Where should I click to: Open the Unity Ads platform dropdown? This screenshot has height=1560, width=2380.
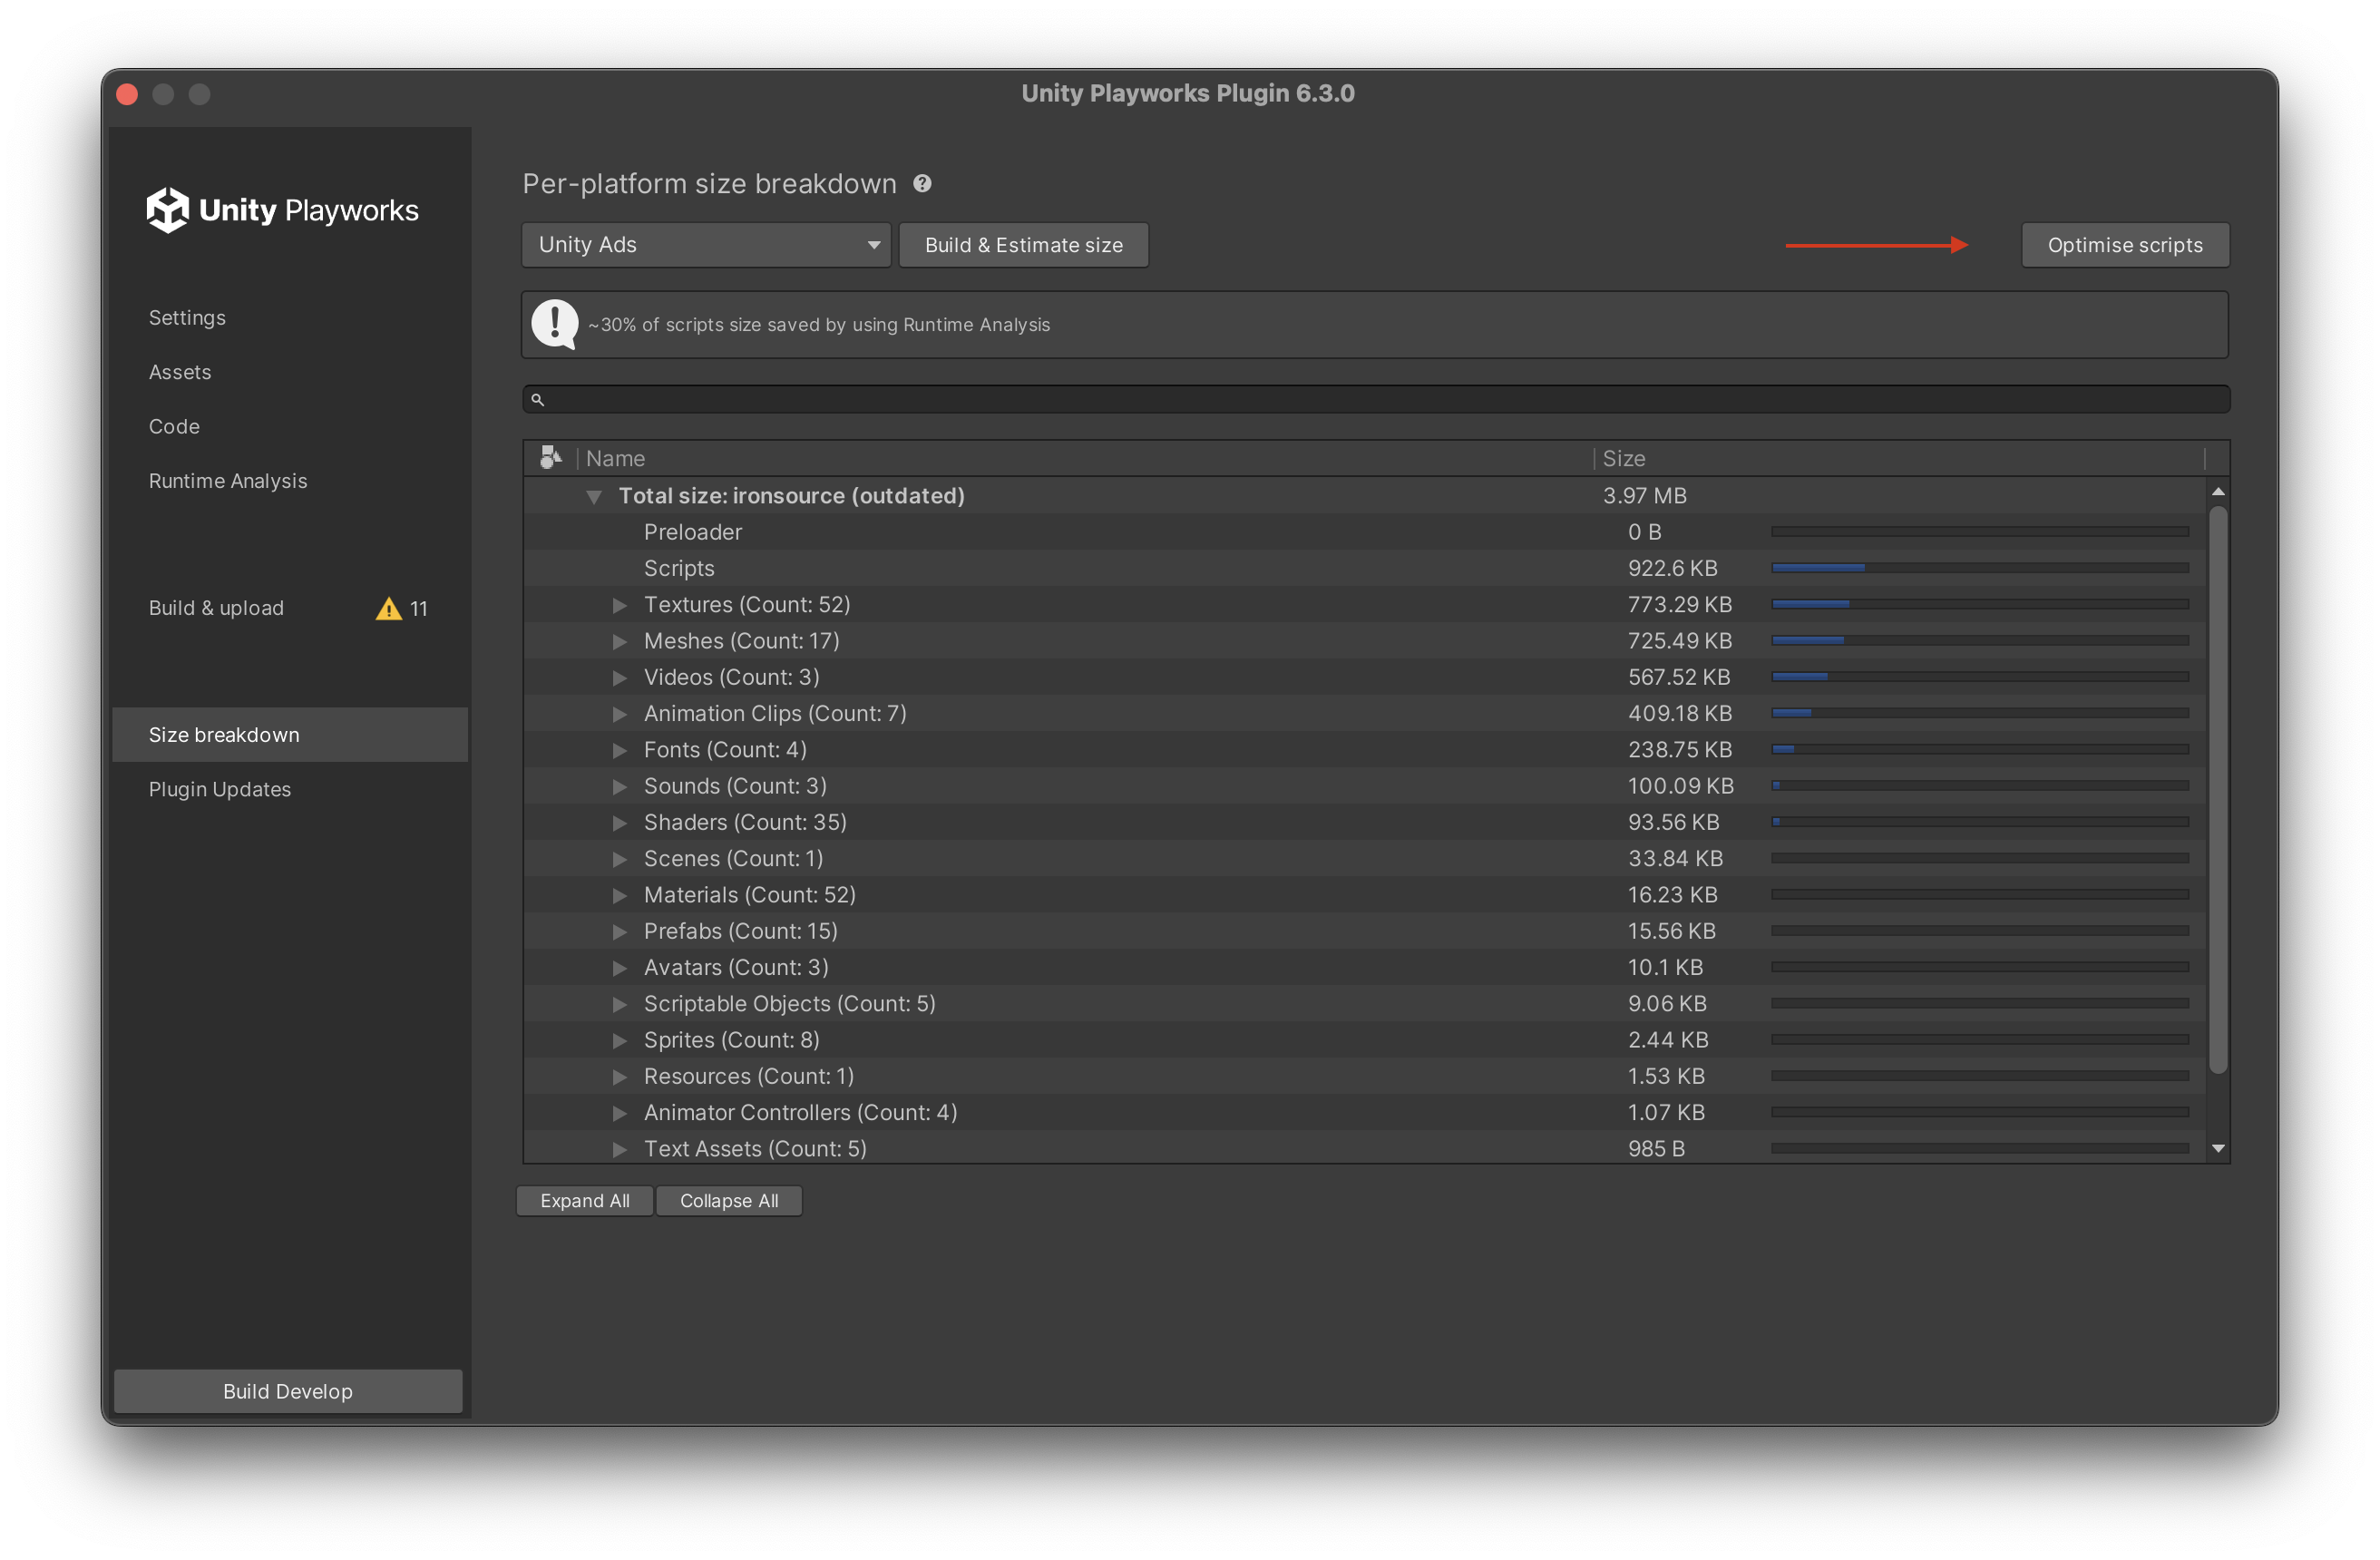pyautogui.click(x=706, y=245)
